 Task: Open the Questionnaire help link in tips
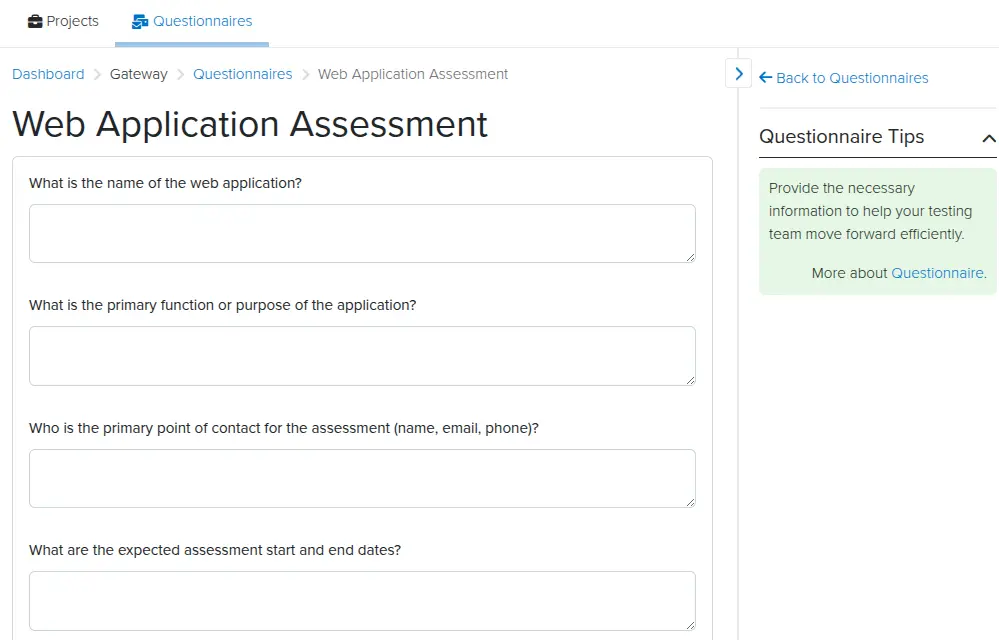pos(937,273)
